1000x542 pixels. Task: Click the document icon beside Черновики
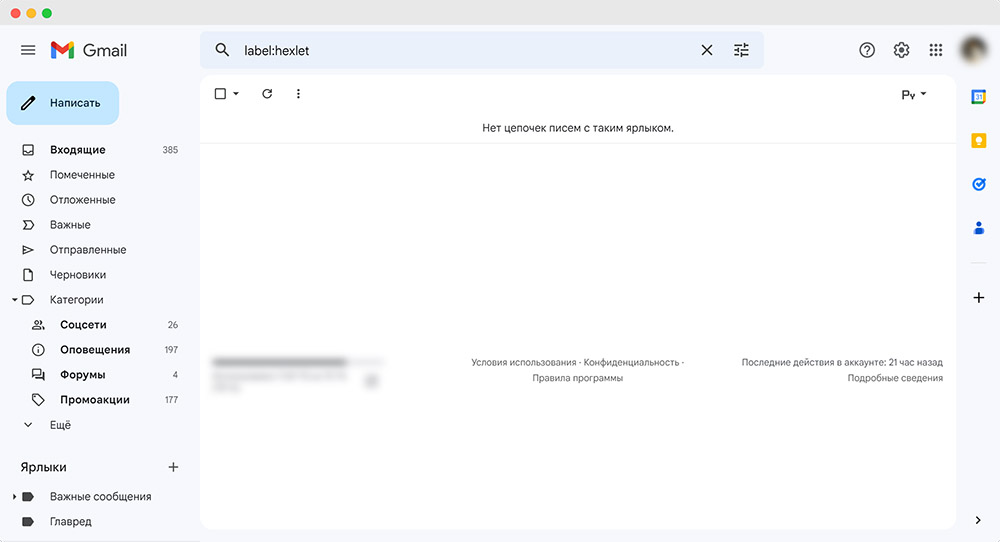coord(28,275)
